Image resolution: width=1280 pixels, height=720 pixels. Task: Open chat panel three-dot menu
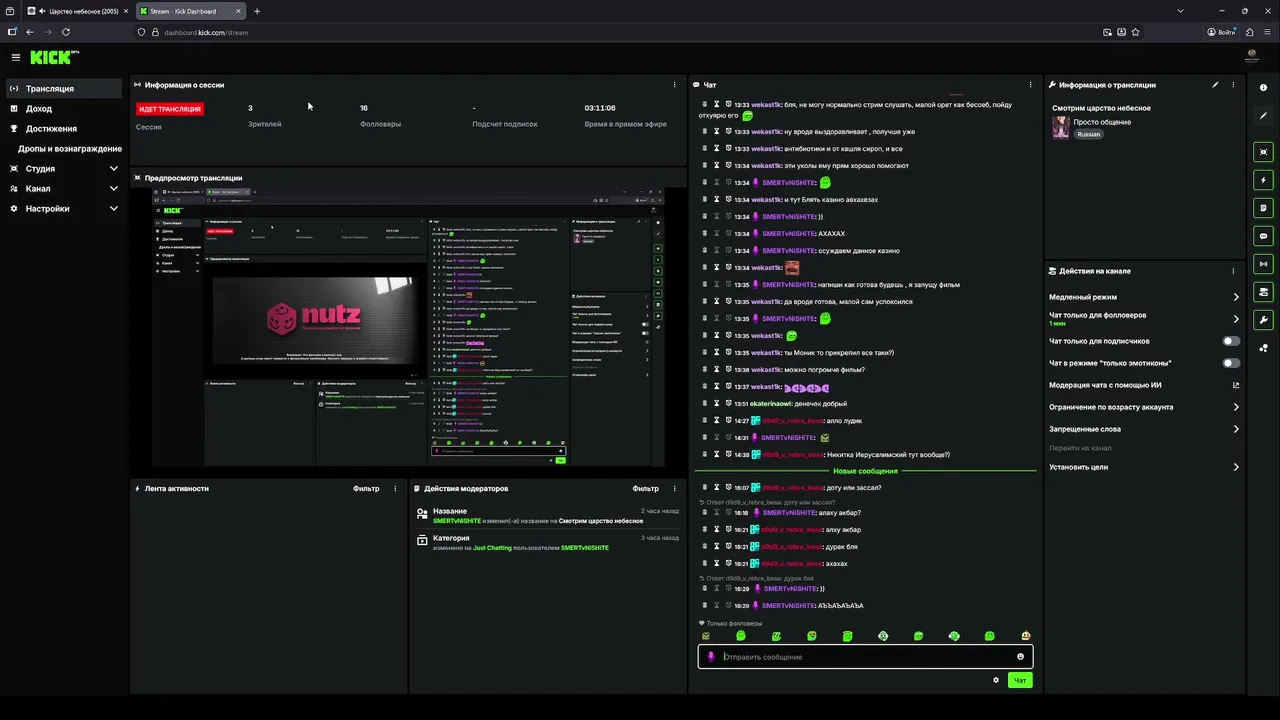tap(1030, 85)
